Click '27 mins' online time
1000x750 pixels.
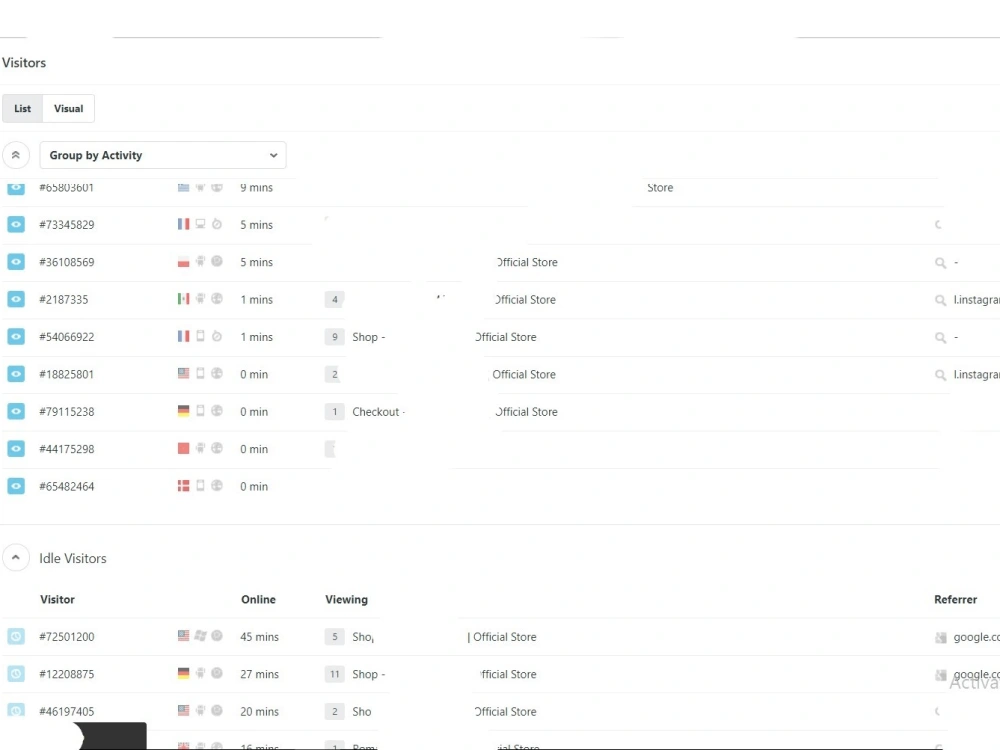point(260,674)
